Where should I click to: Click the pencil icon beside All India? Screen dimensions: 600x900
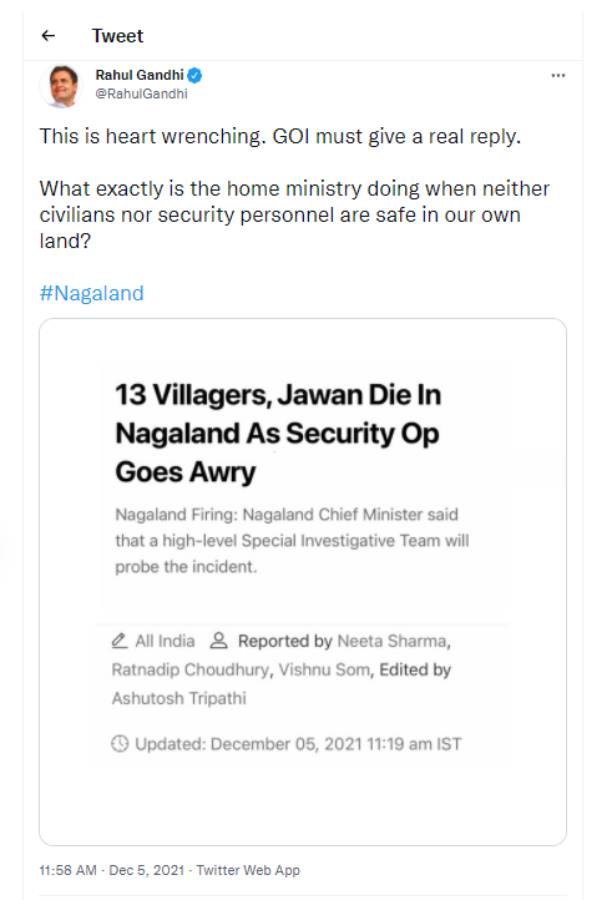point(120,641)
